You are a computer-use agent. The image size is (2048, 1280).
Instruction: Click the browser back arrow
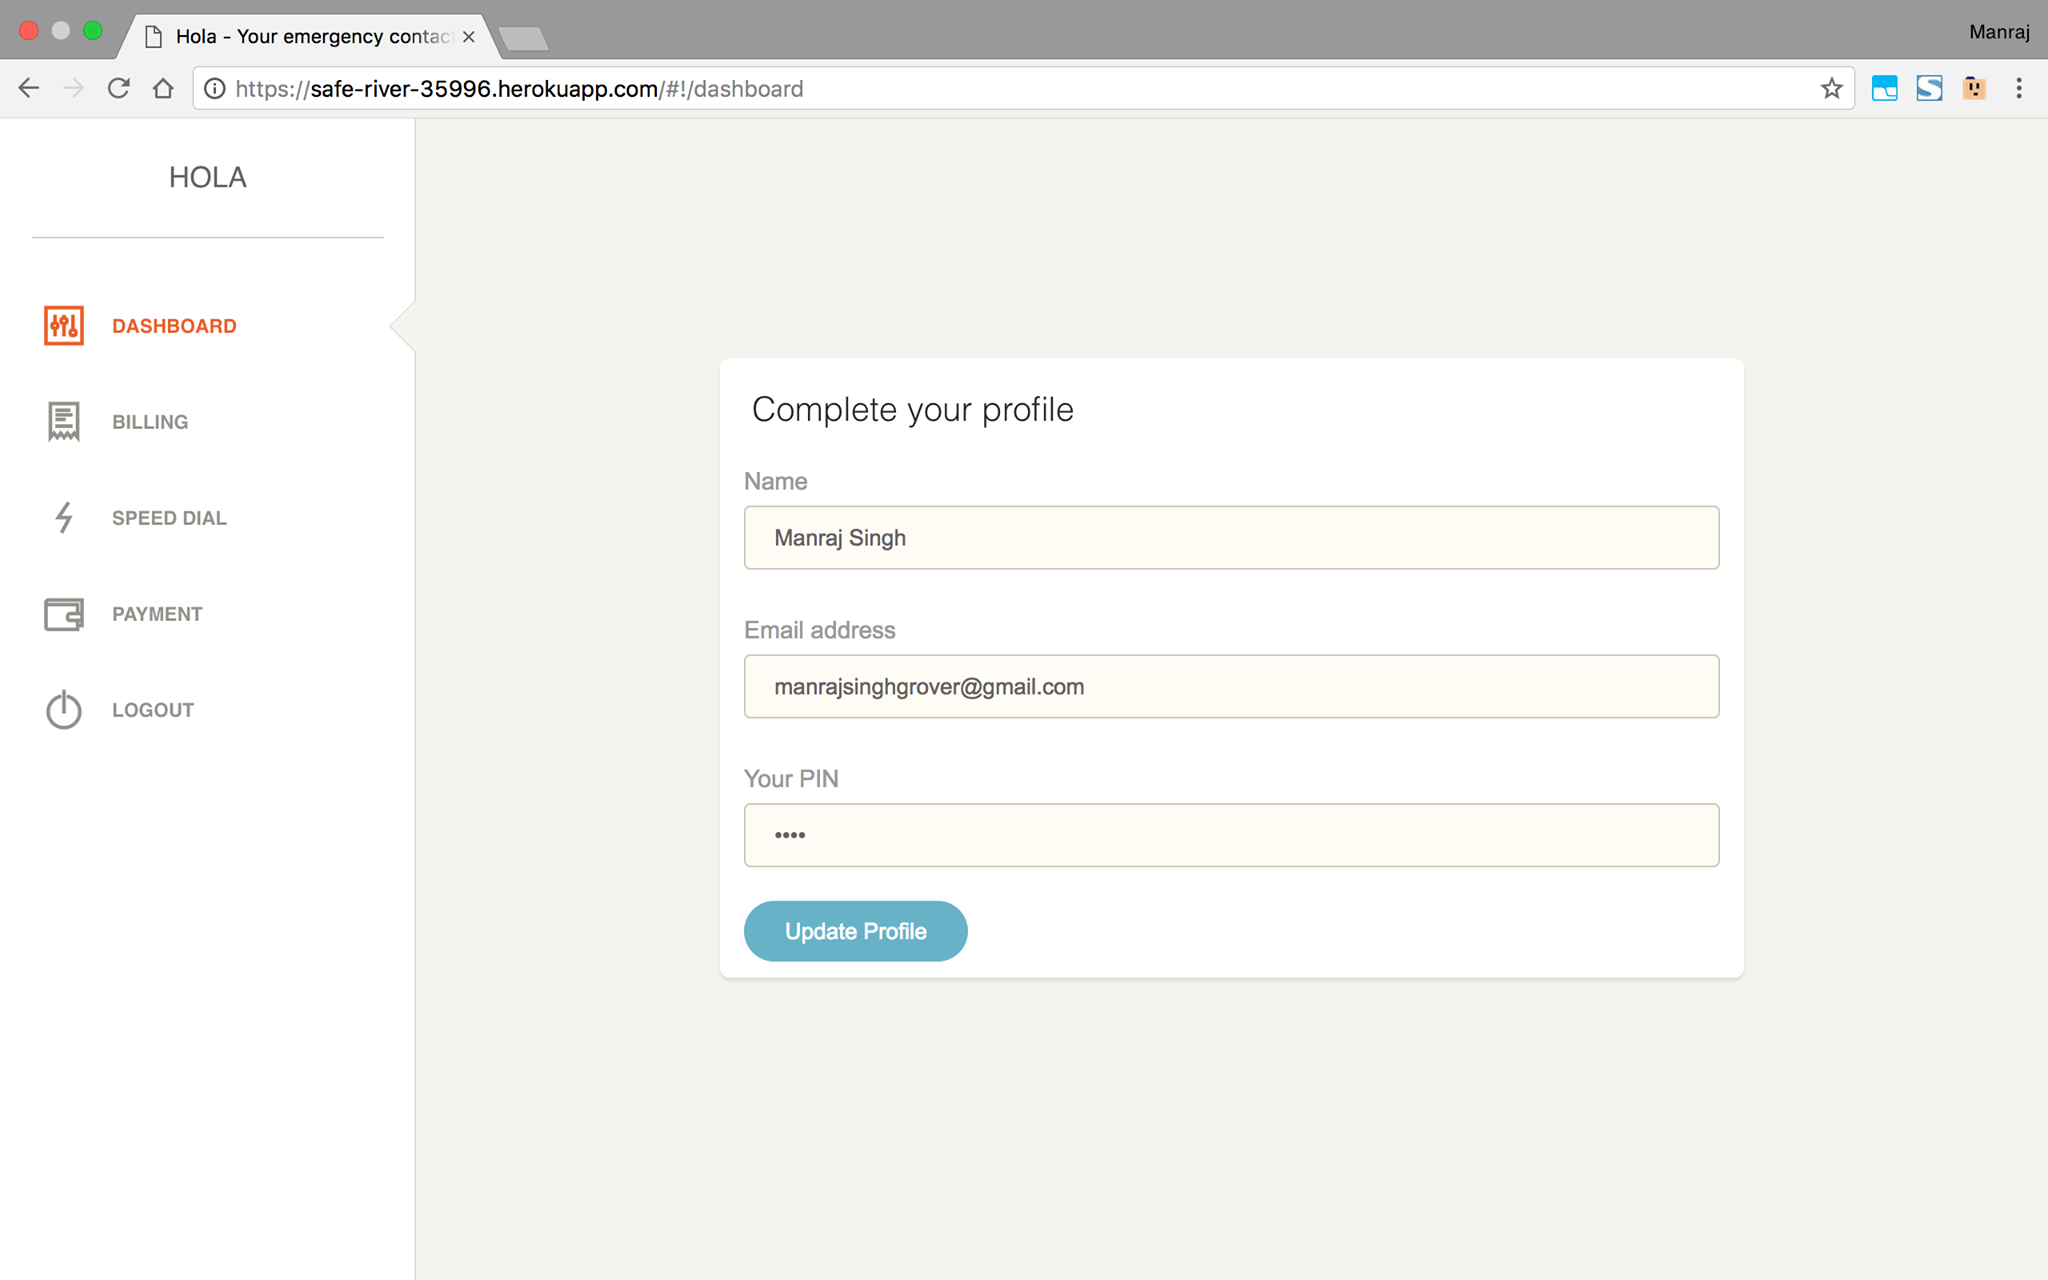[29, 89]
